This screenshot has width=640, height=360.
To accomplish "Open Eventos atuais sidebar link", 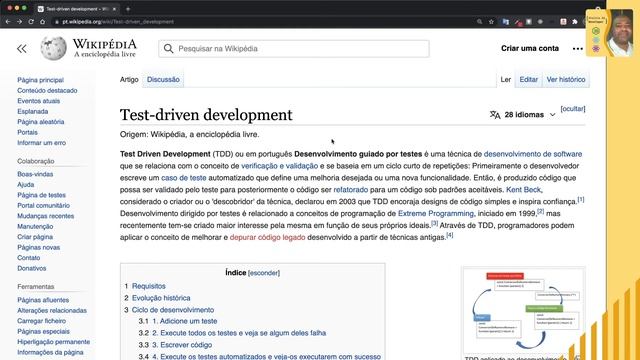I will pos(38,101).
